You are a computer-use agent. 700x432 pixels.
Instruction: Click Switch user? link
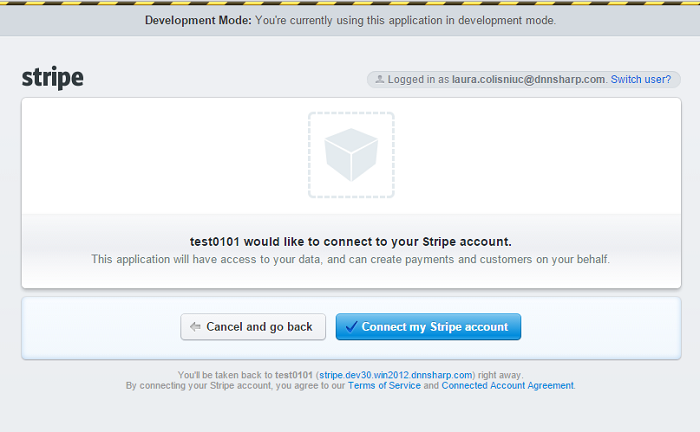641,79
